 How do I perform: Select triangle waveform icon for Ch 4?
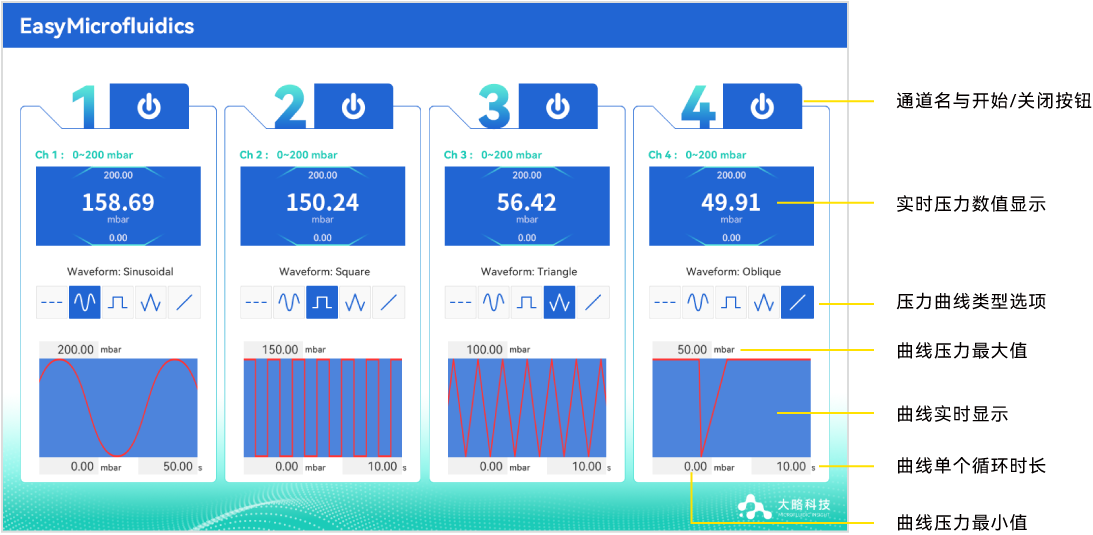764,302
